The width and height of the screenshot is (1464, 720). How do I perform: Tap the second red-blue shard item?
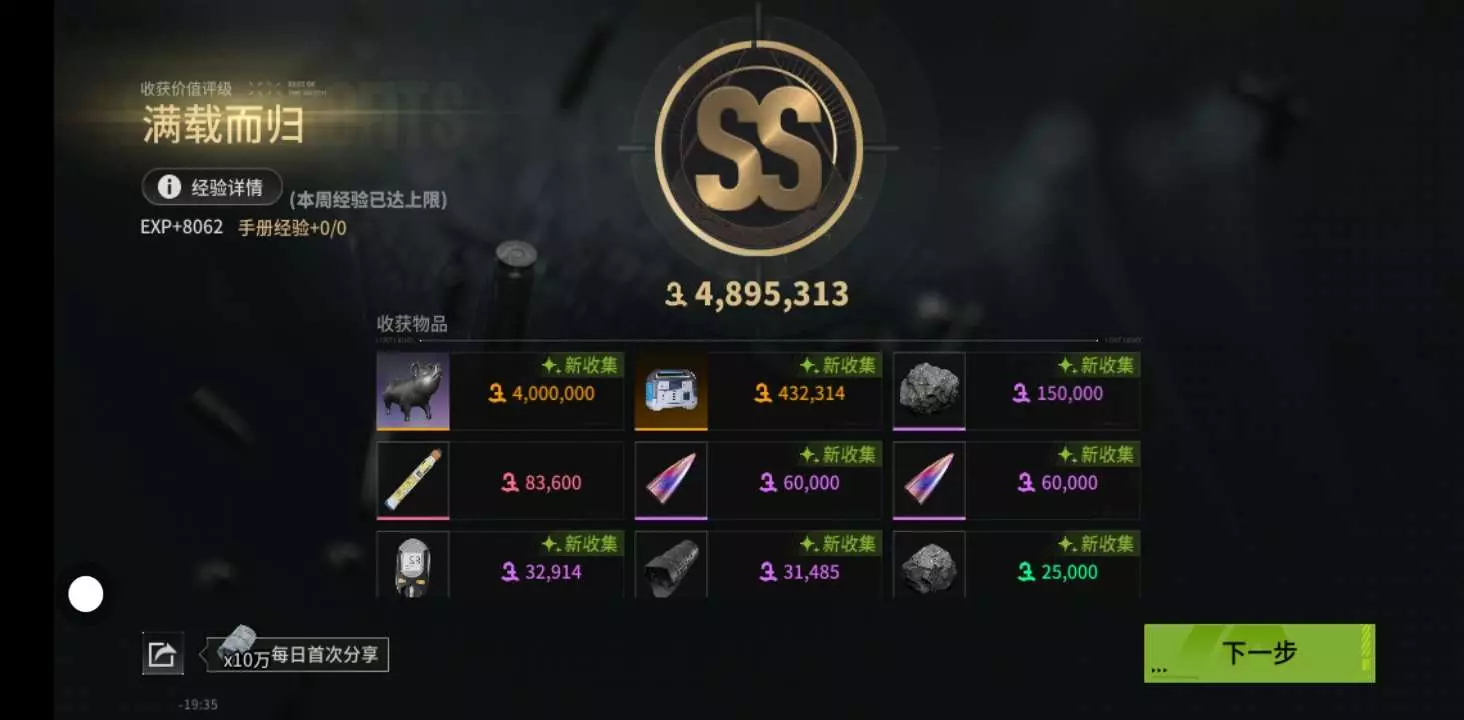929,480
